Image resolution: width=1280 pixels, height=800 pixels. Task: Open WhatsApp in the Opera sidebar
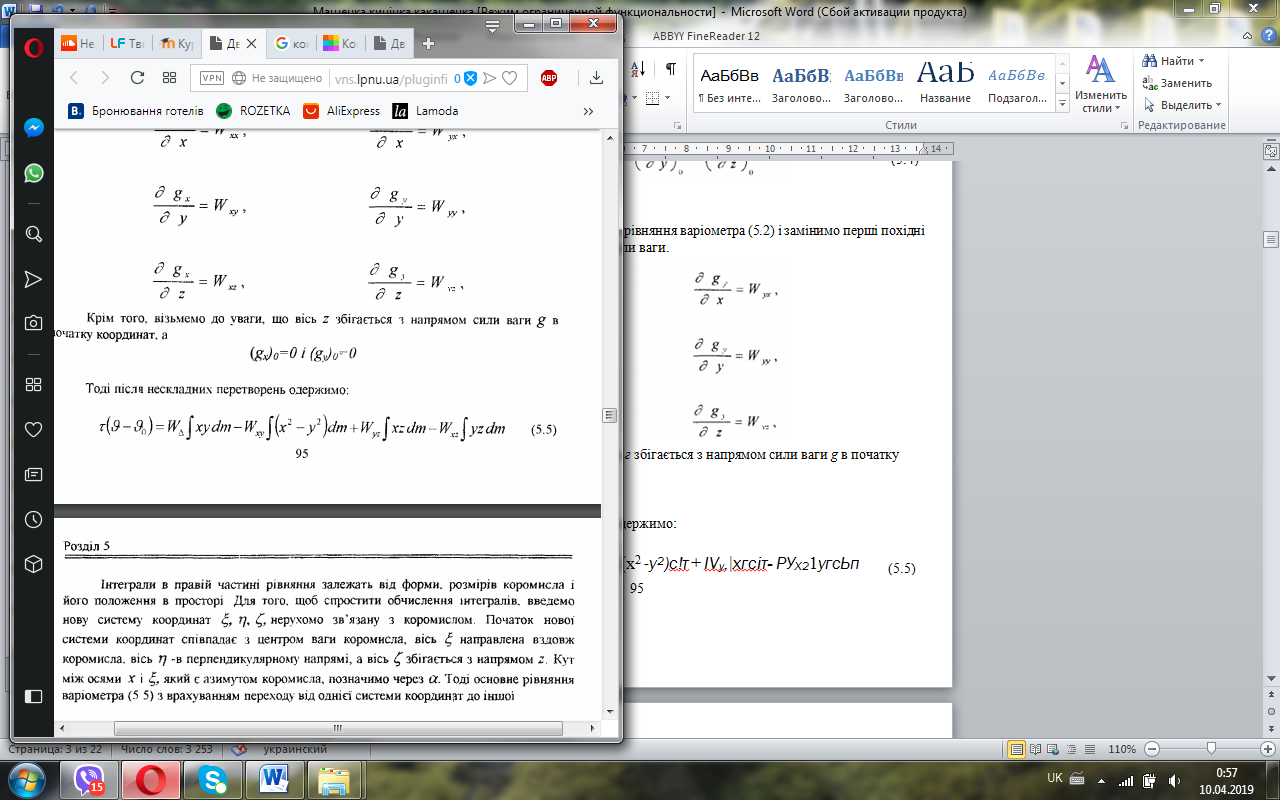click(x=33, y=173)
